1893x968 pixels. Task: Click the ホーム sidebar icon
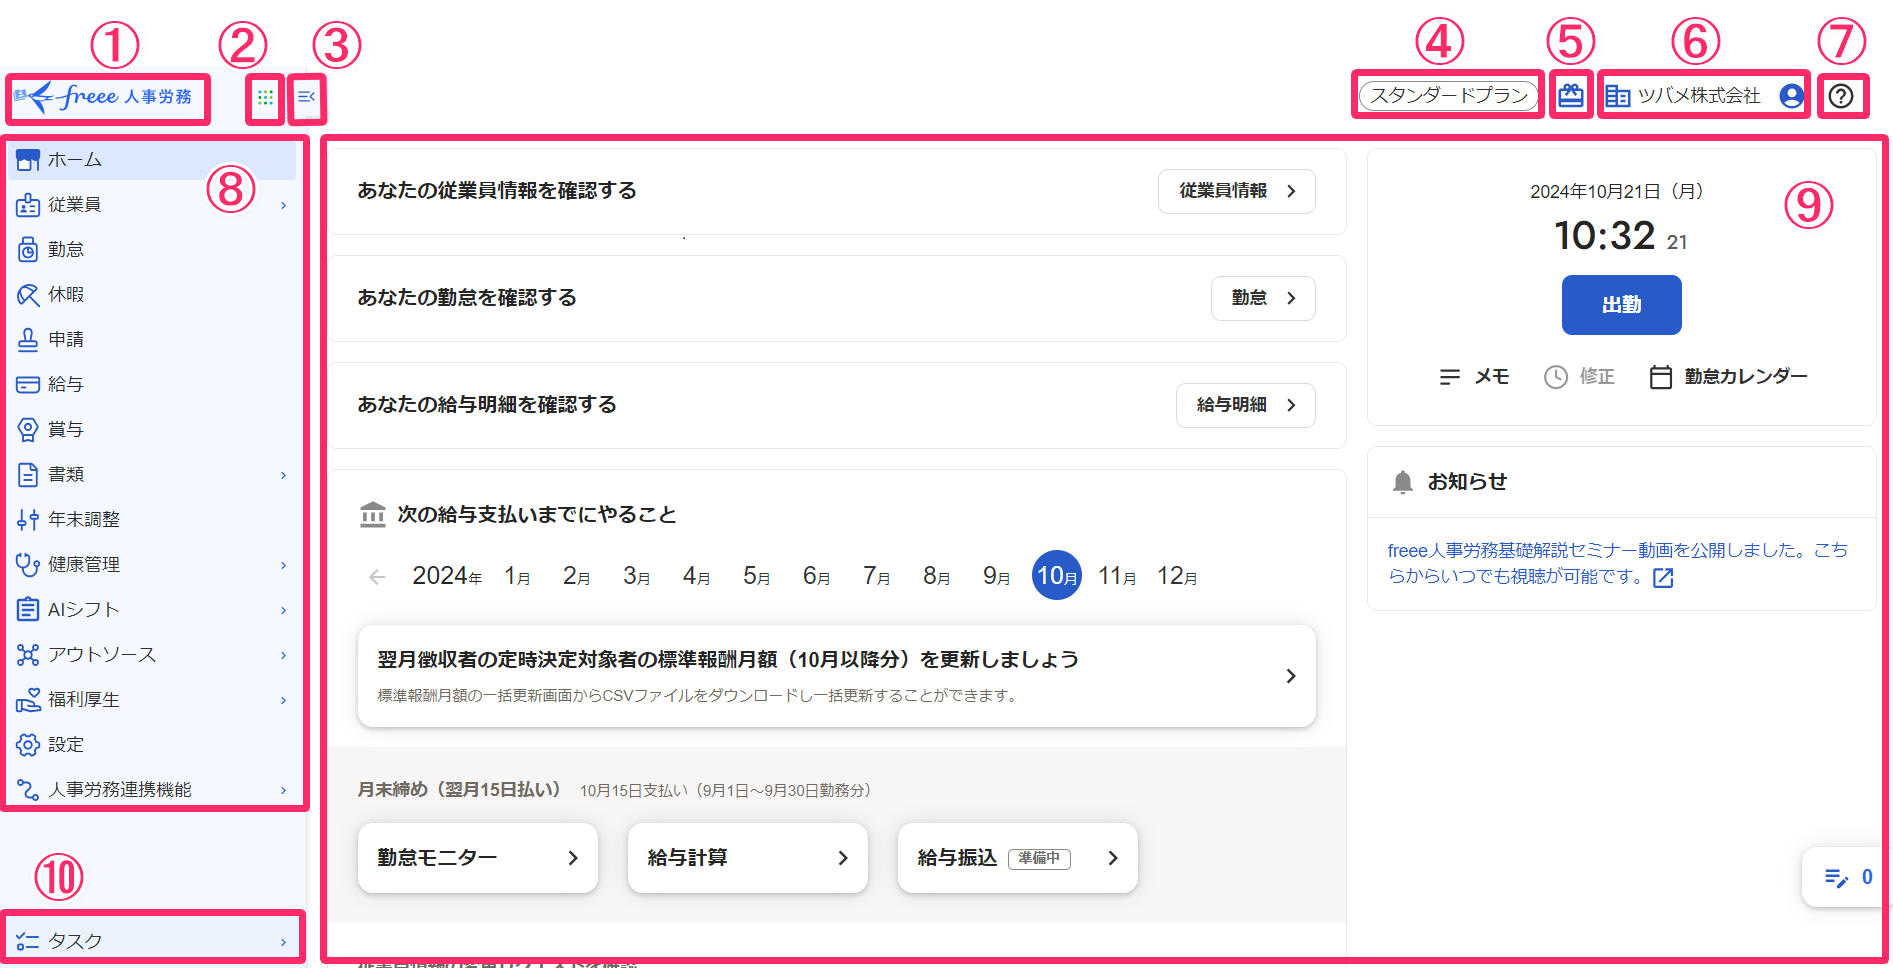point(28,160)
